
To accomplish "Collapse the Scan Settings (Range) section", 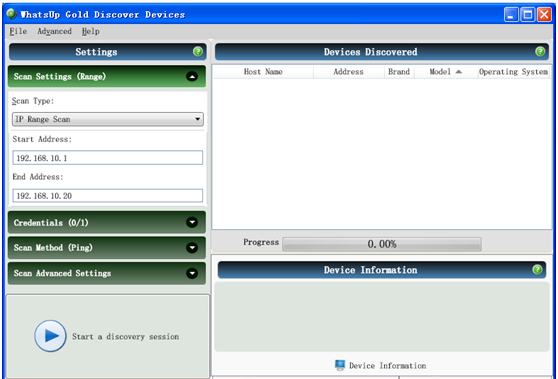I will pyautogui.click(x=192, y=77).
